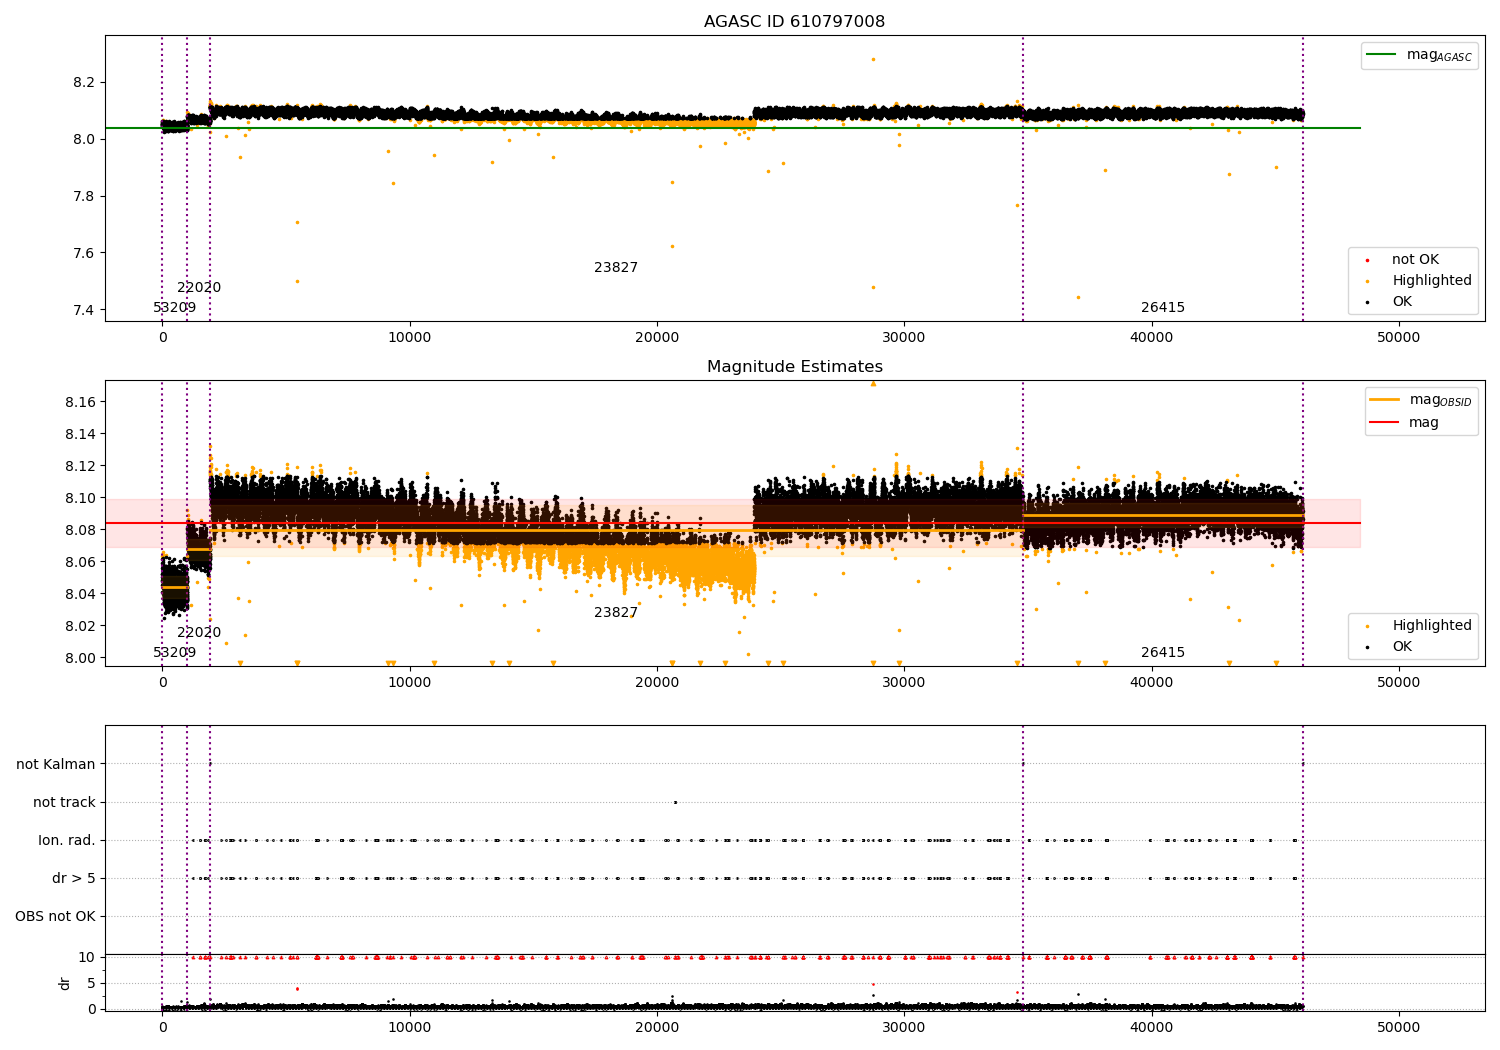
Task: Click obsid label "22020" in the top plot
Action: click(x=199, y=288)
